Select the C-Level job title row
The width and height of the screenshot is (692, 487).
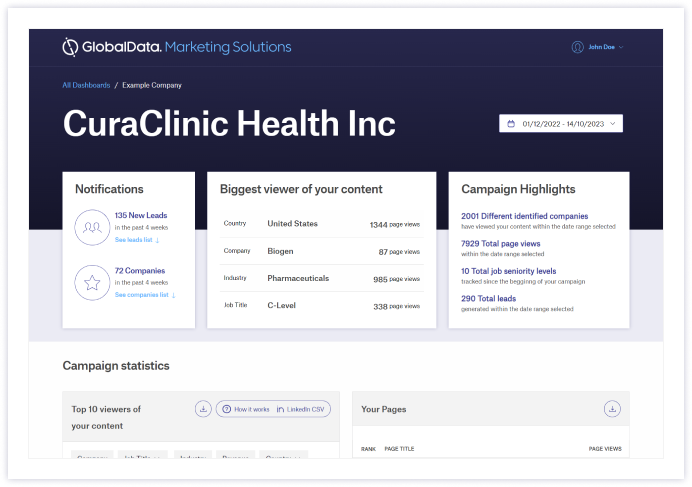click(x=322, y=306)
